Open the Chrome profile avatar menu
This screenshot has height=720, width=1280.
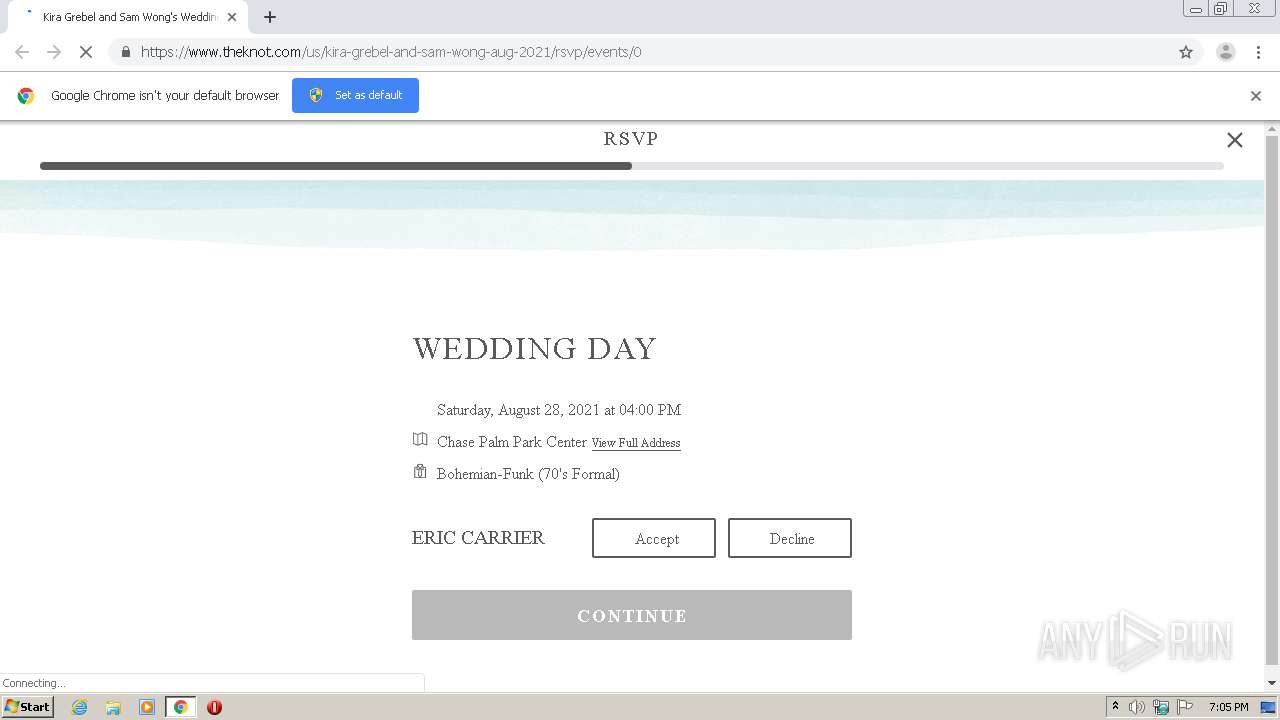[x=1226, y=52]
